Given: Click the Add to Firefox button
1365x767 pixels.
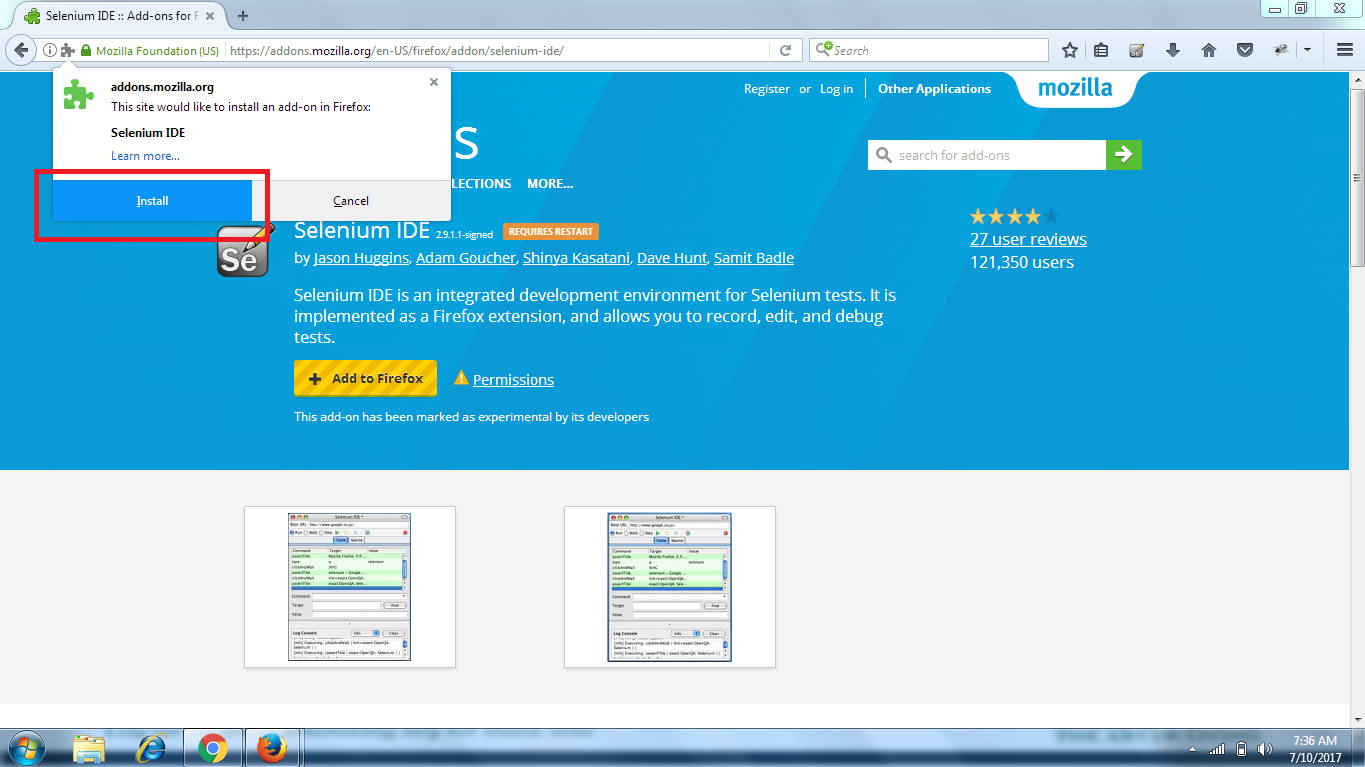Looking at the screenshot, I should pyautogui.click(x=365, y=378).
